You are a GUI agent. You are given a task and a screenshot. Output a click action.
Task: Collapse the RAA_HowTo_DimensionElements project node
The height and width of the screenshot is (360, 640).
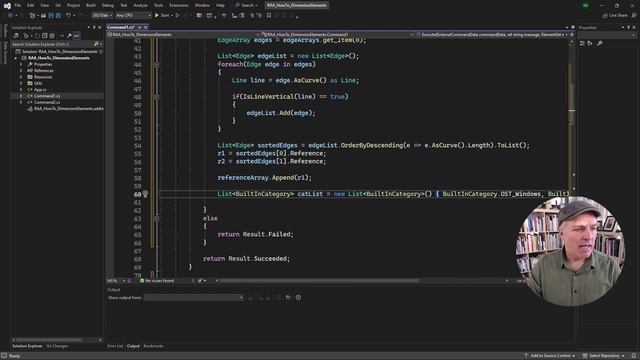(x=16, y=58)
